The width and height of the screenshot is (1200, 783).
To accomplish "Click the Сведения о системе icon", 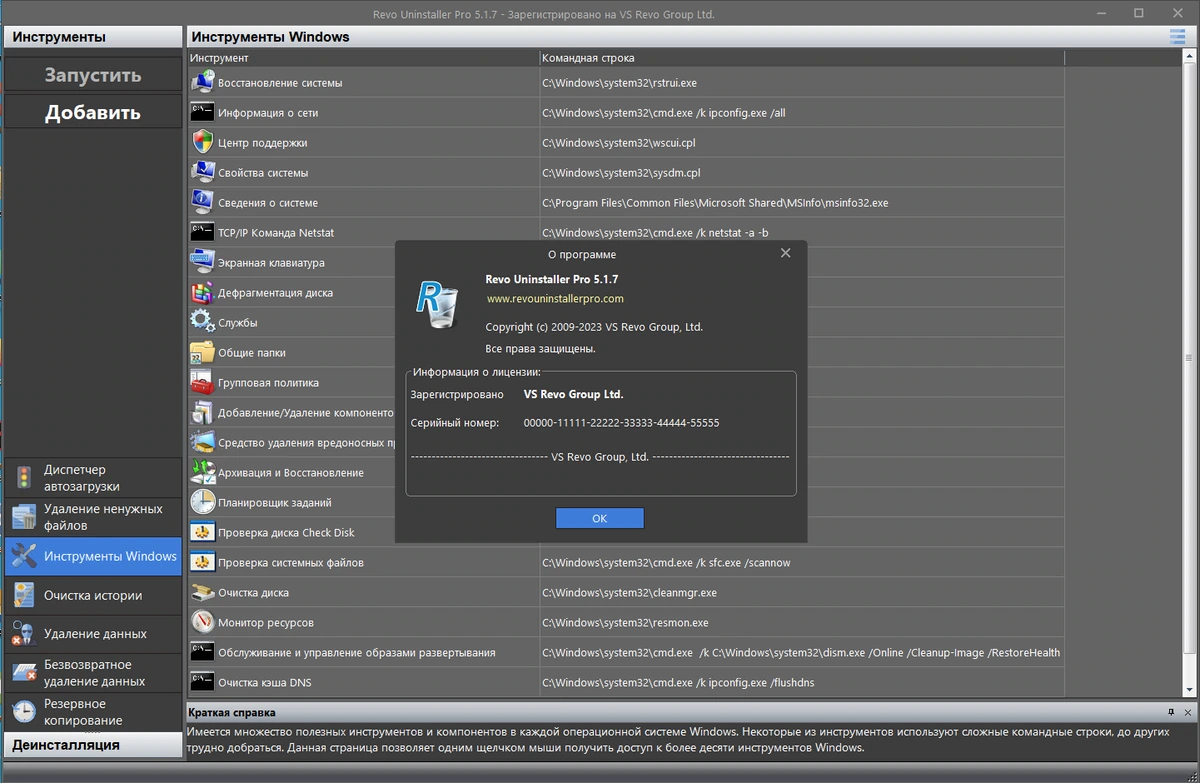I will coord(203,202).
